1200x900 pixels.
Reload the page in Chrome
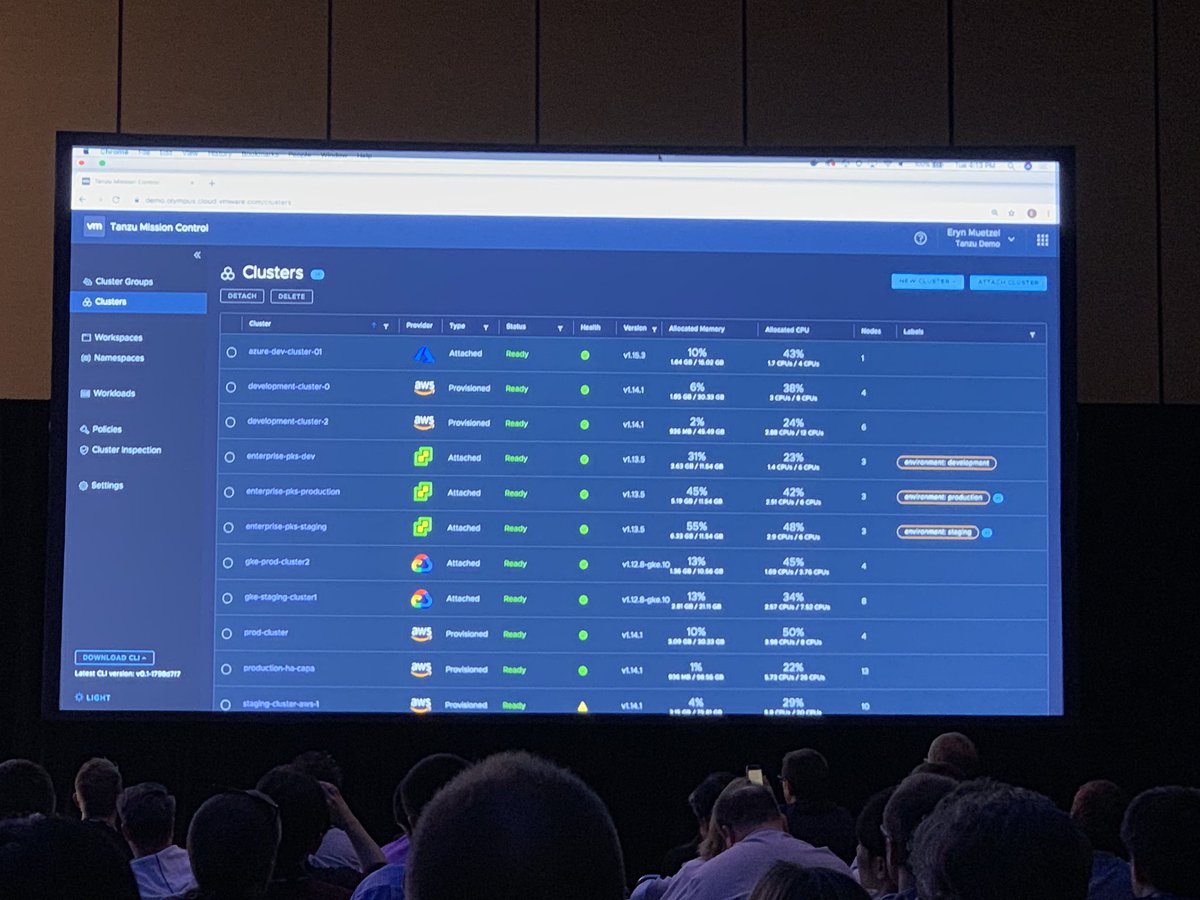click(116, 199)
